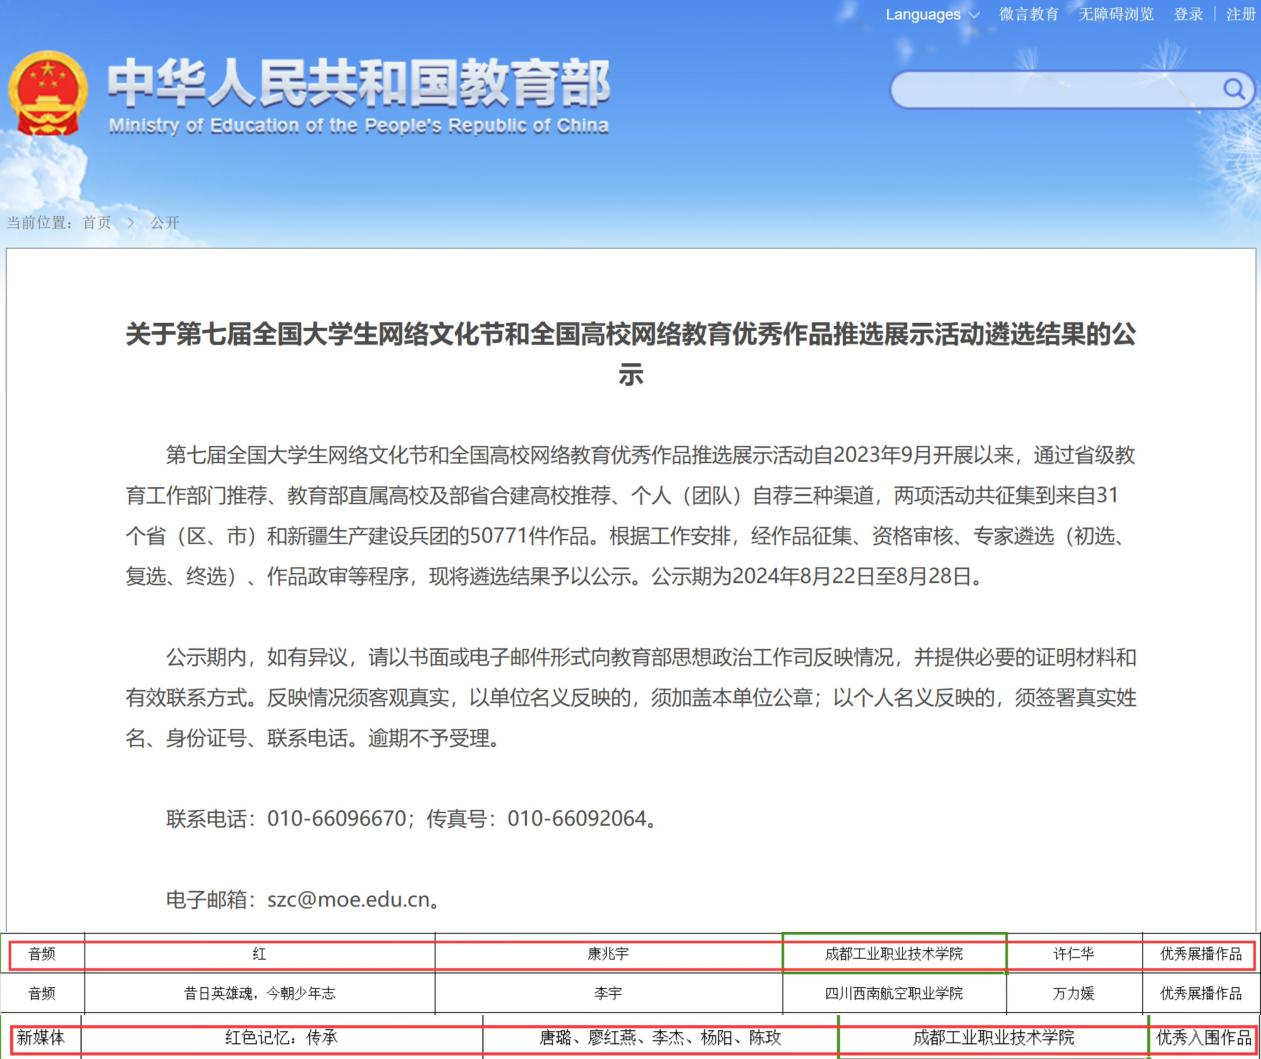Click table cell 康兆宇
Image resolution: width=1261 pixels, height=1059 pixels.
click(x=608, y=953)
